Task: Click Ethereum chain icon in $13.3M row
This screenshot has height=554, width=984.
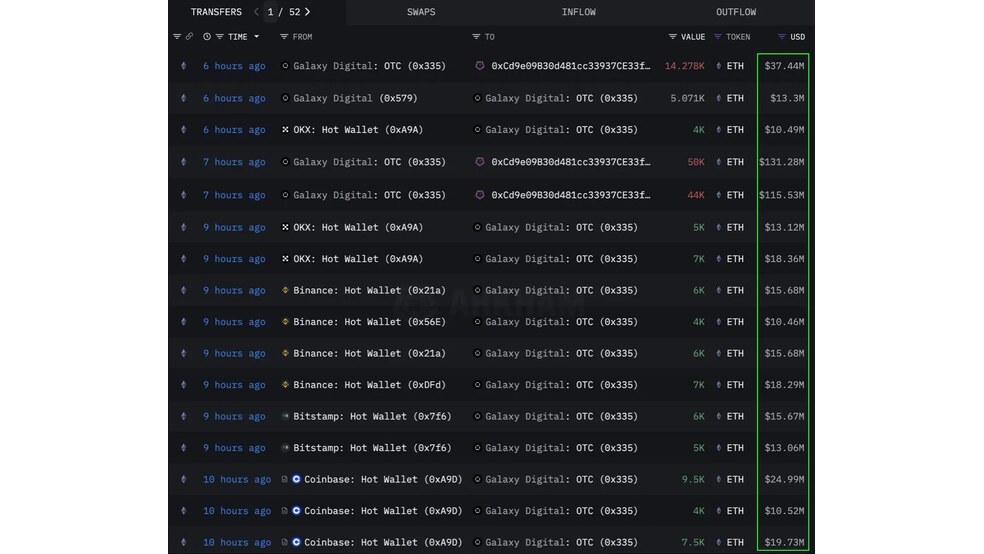Action: tap(184, 98)
